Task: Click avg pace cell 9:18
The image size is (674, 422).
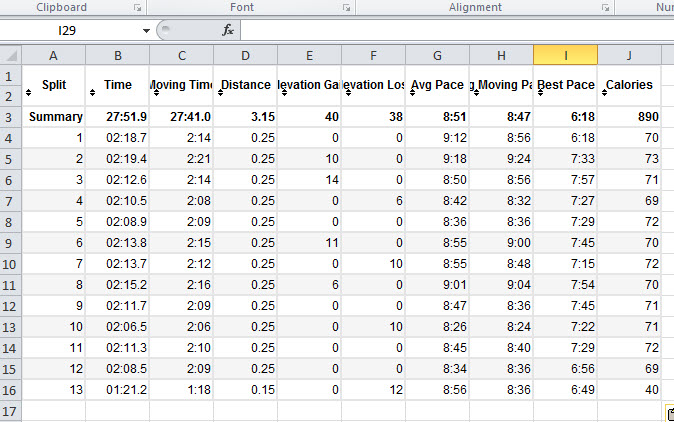Action: [x=437, y=159]
